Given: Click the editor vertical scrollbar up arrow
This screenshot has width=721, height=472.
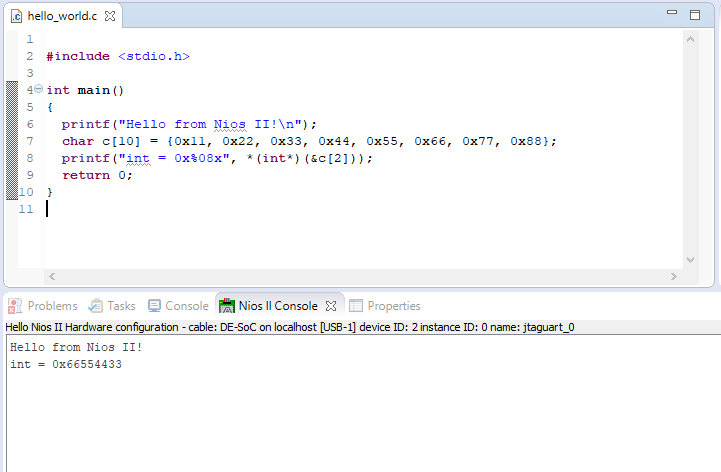Looking at the screenshot, I should coord(690,40).
